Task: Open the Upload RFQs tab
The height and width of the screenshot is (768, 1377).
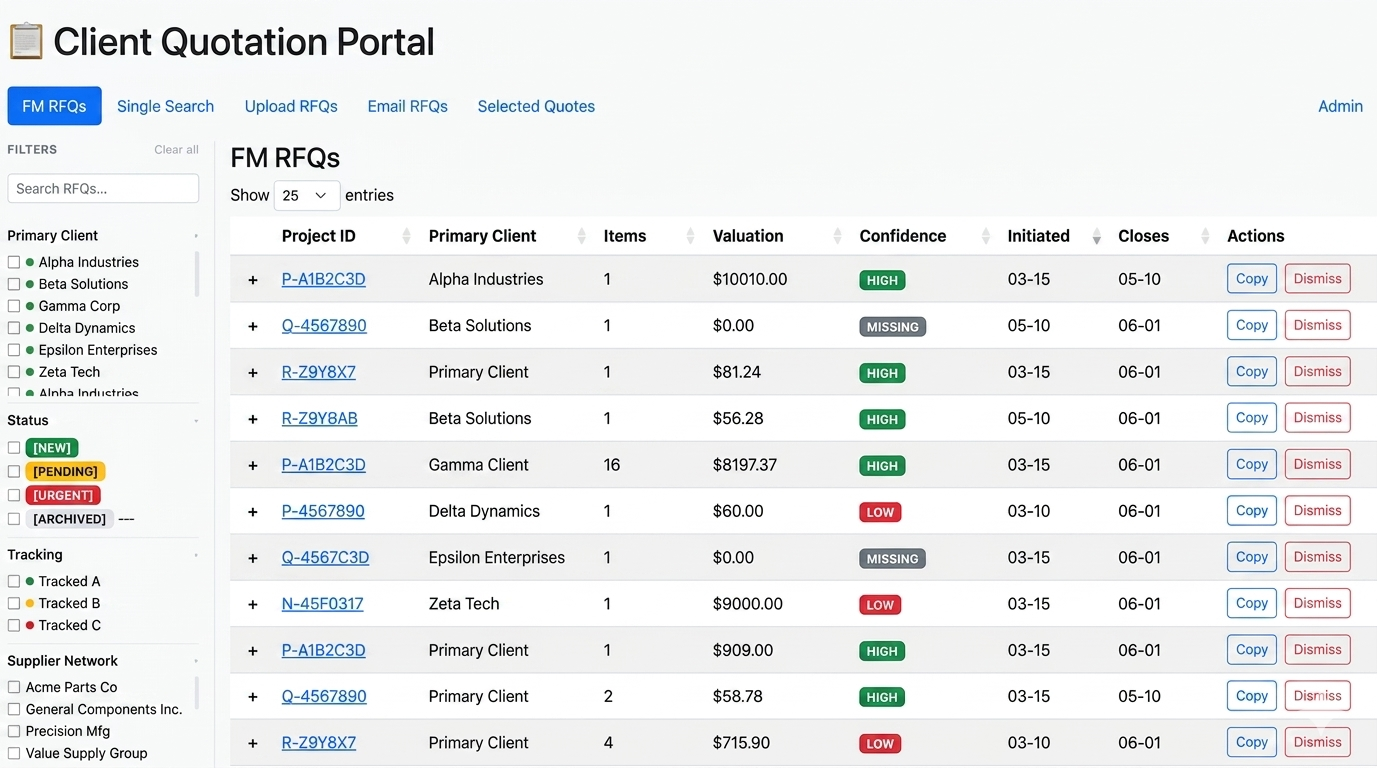Action: [291, 106]
